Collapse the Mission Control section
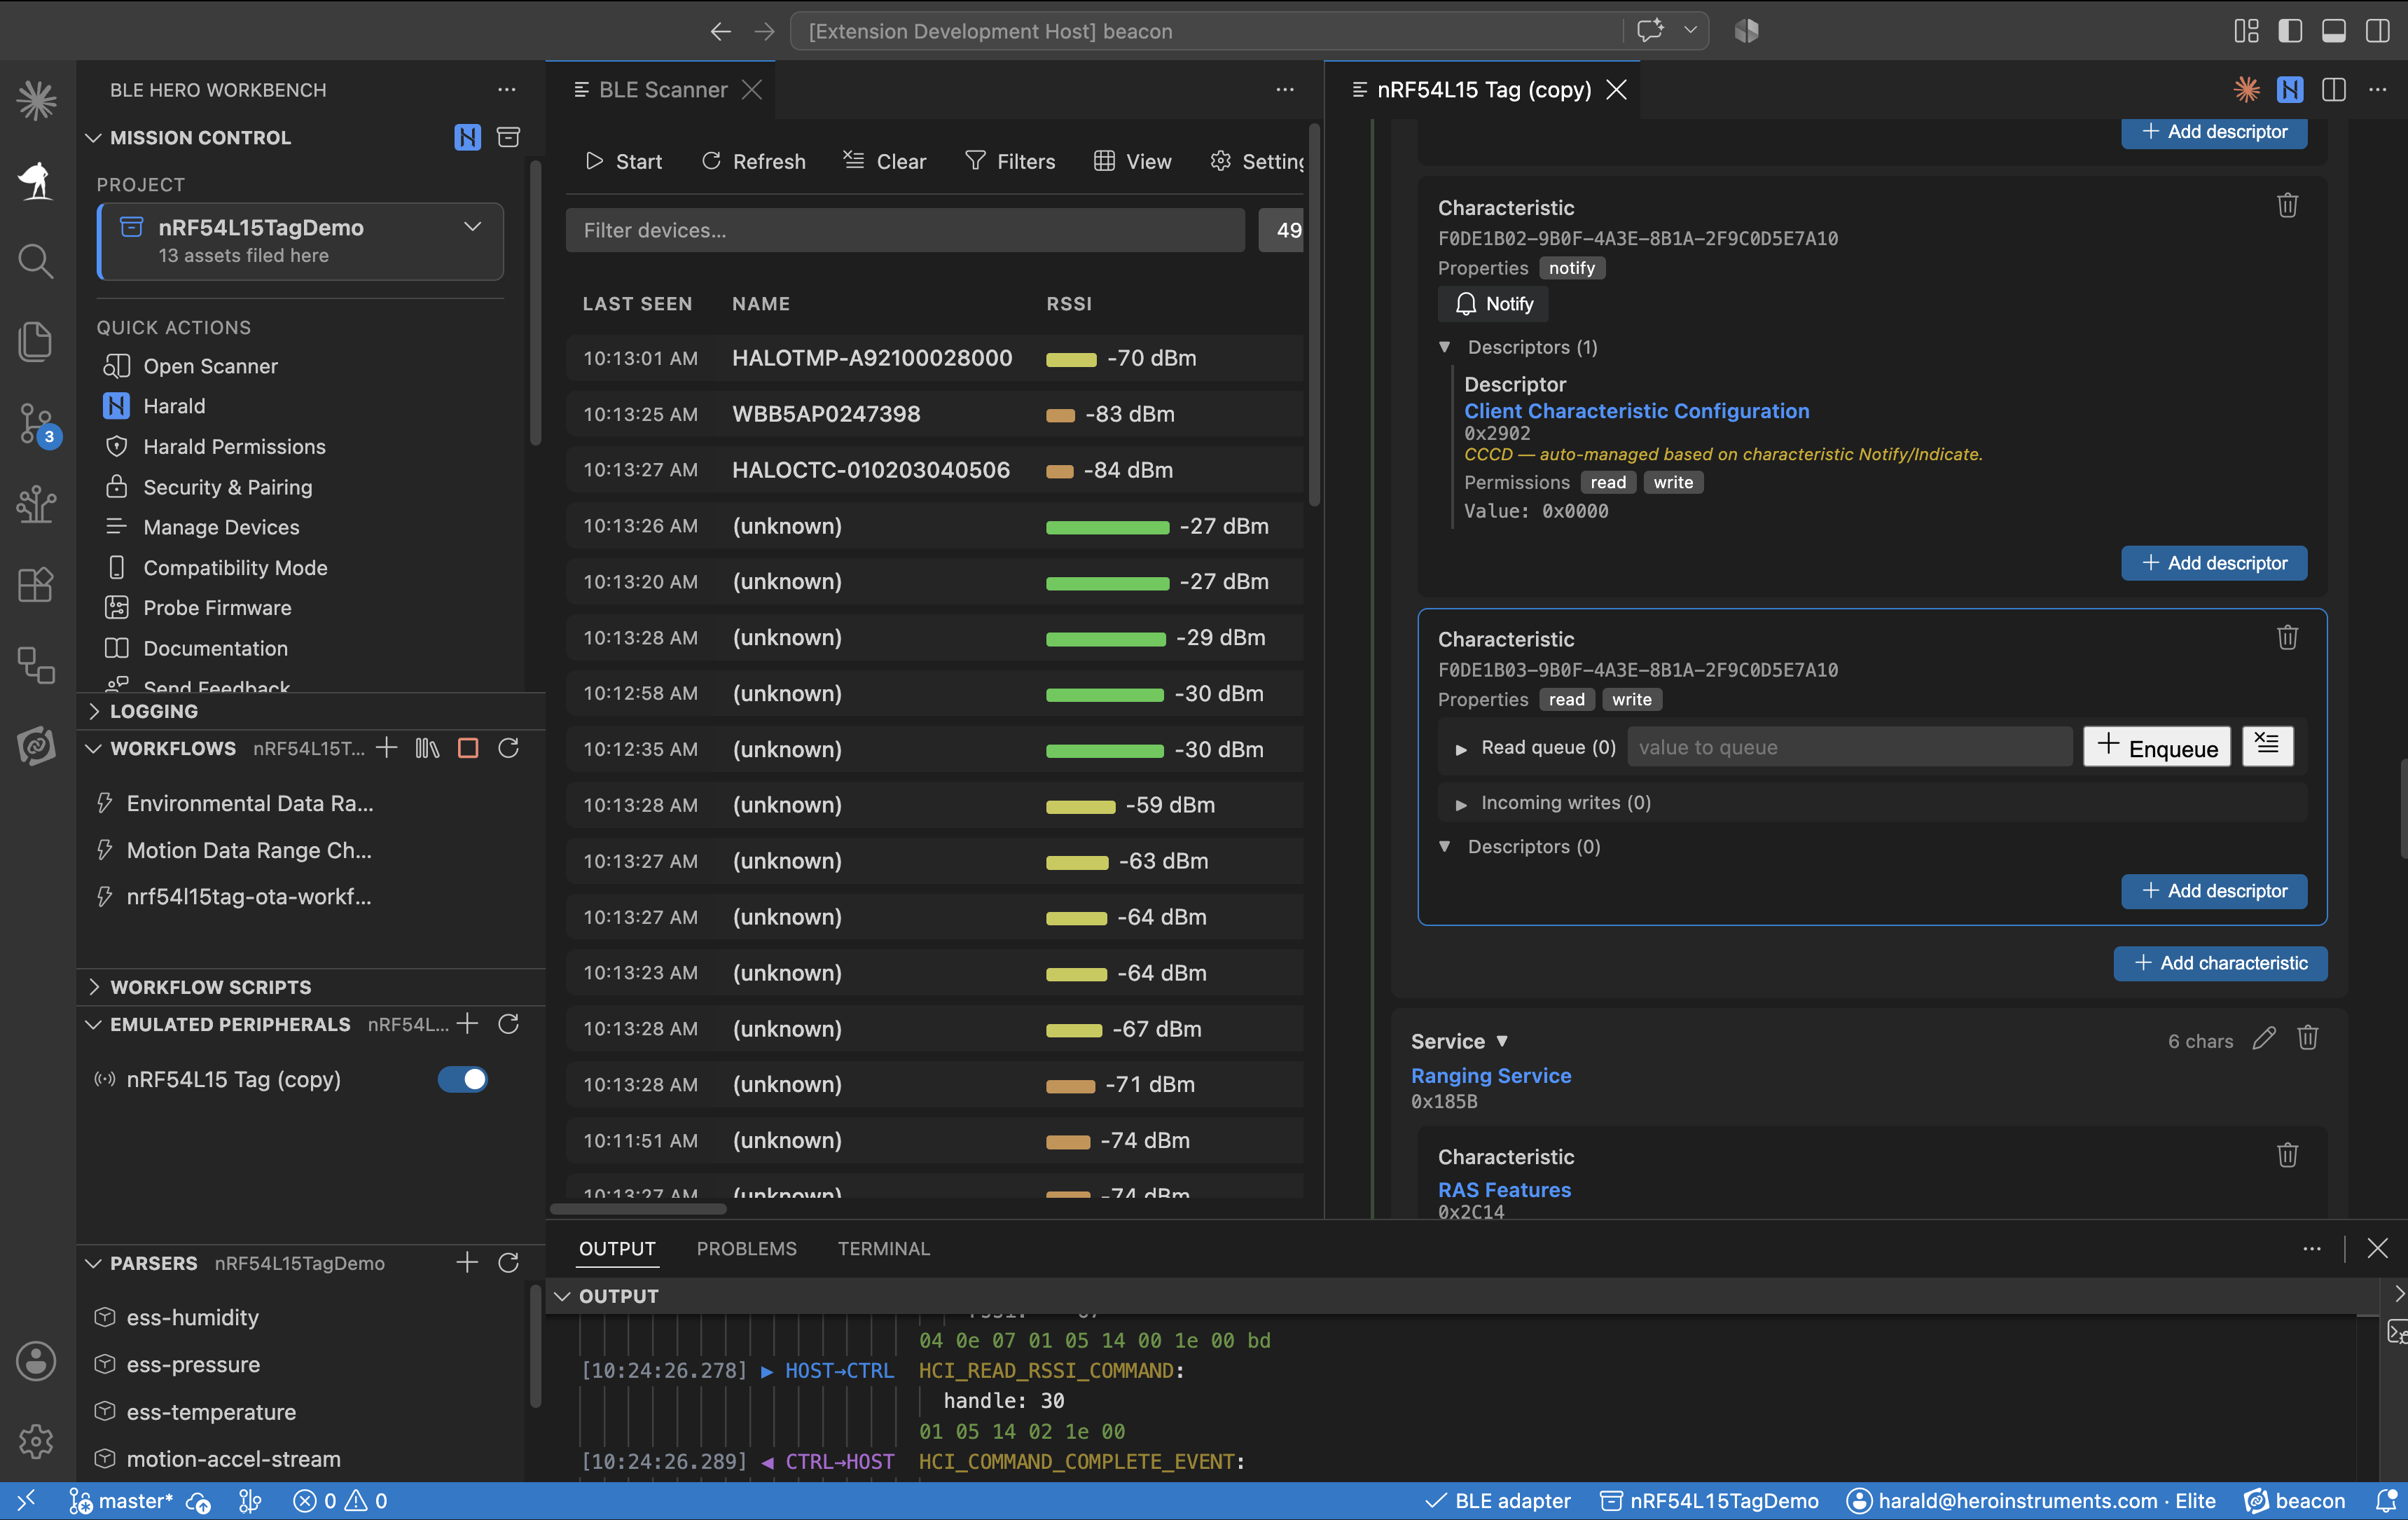The image size is (2408, 1520). pos(93,138)
